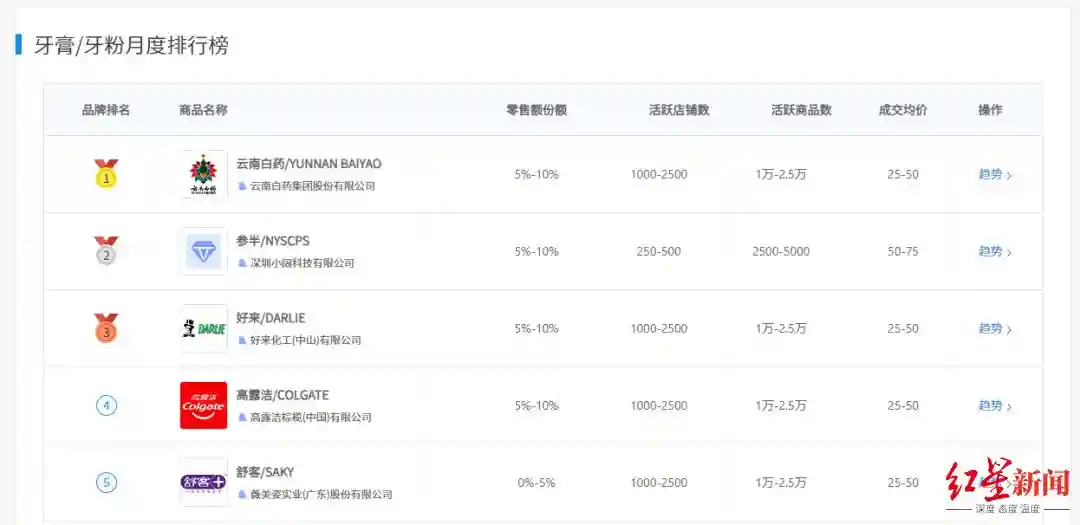Click brand name 高露洁/COLGATE
Screen dimensions: 1080x525
282,395
